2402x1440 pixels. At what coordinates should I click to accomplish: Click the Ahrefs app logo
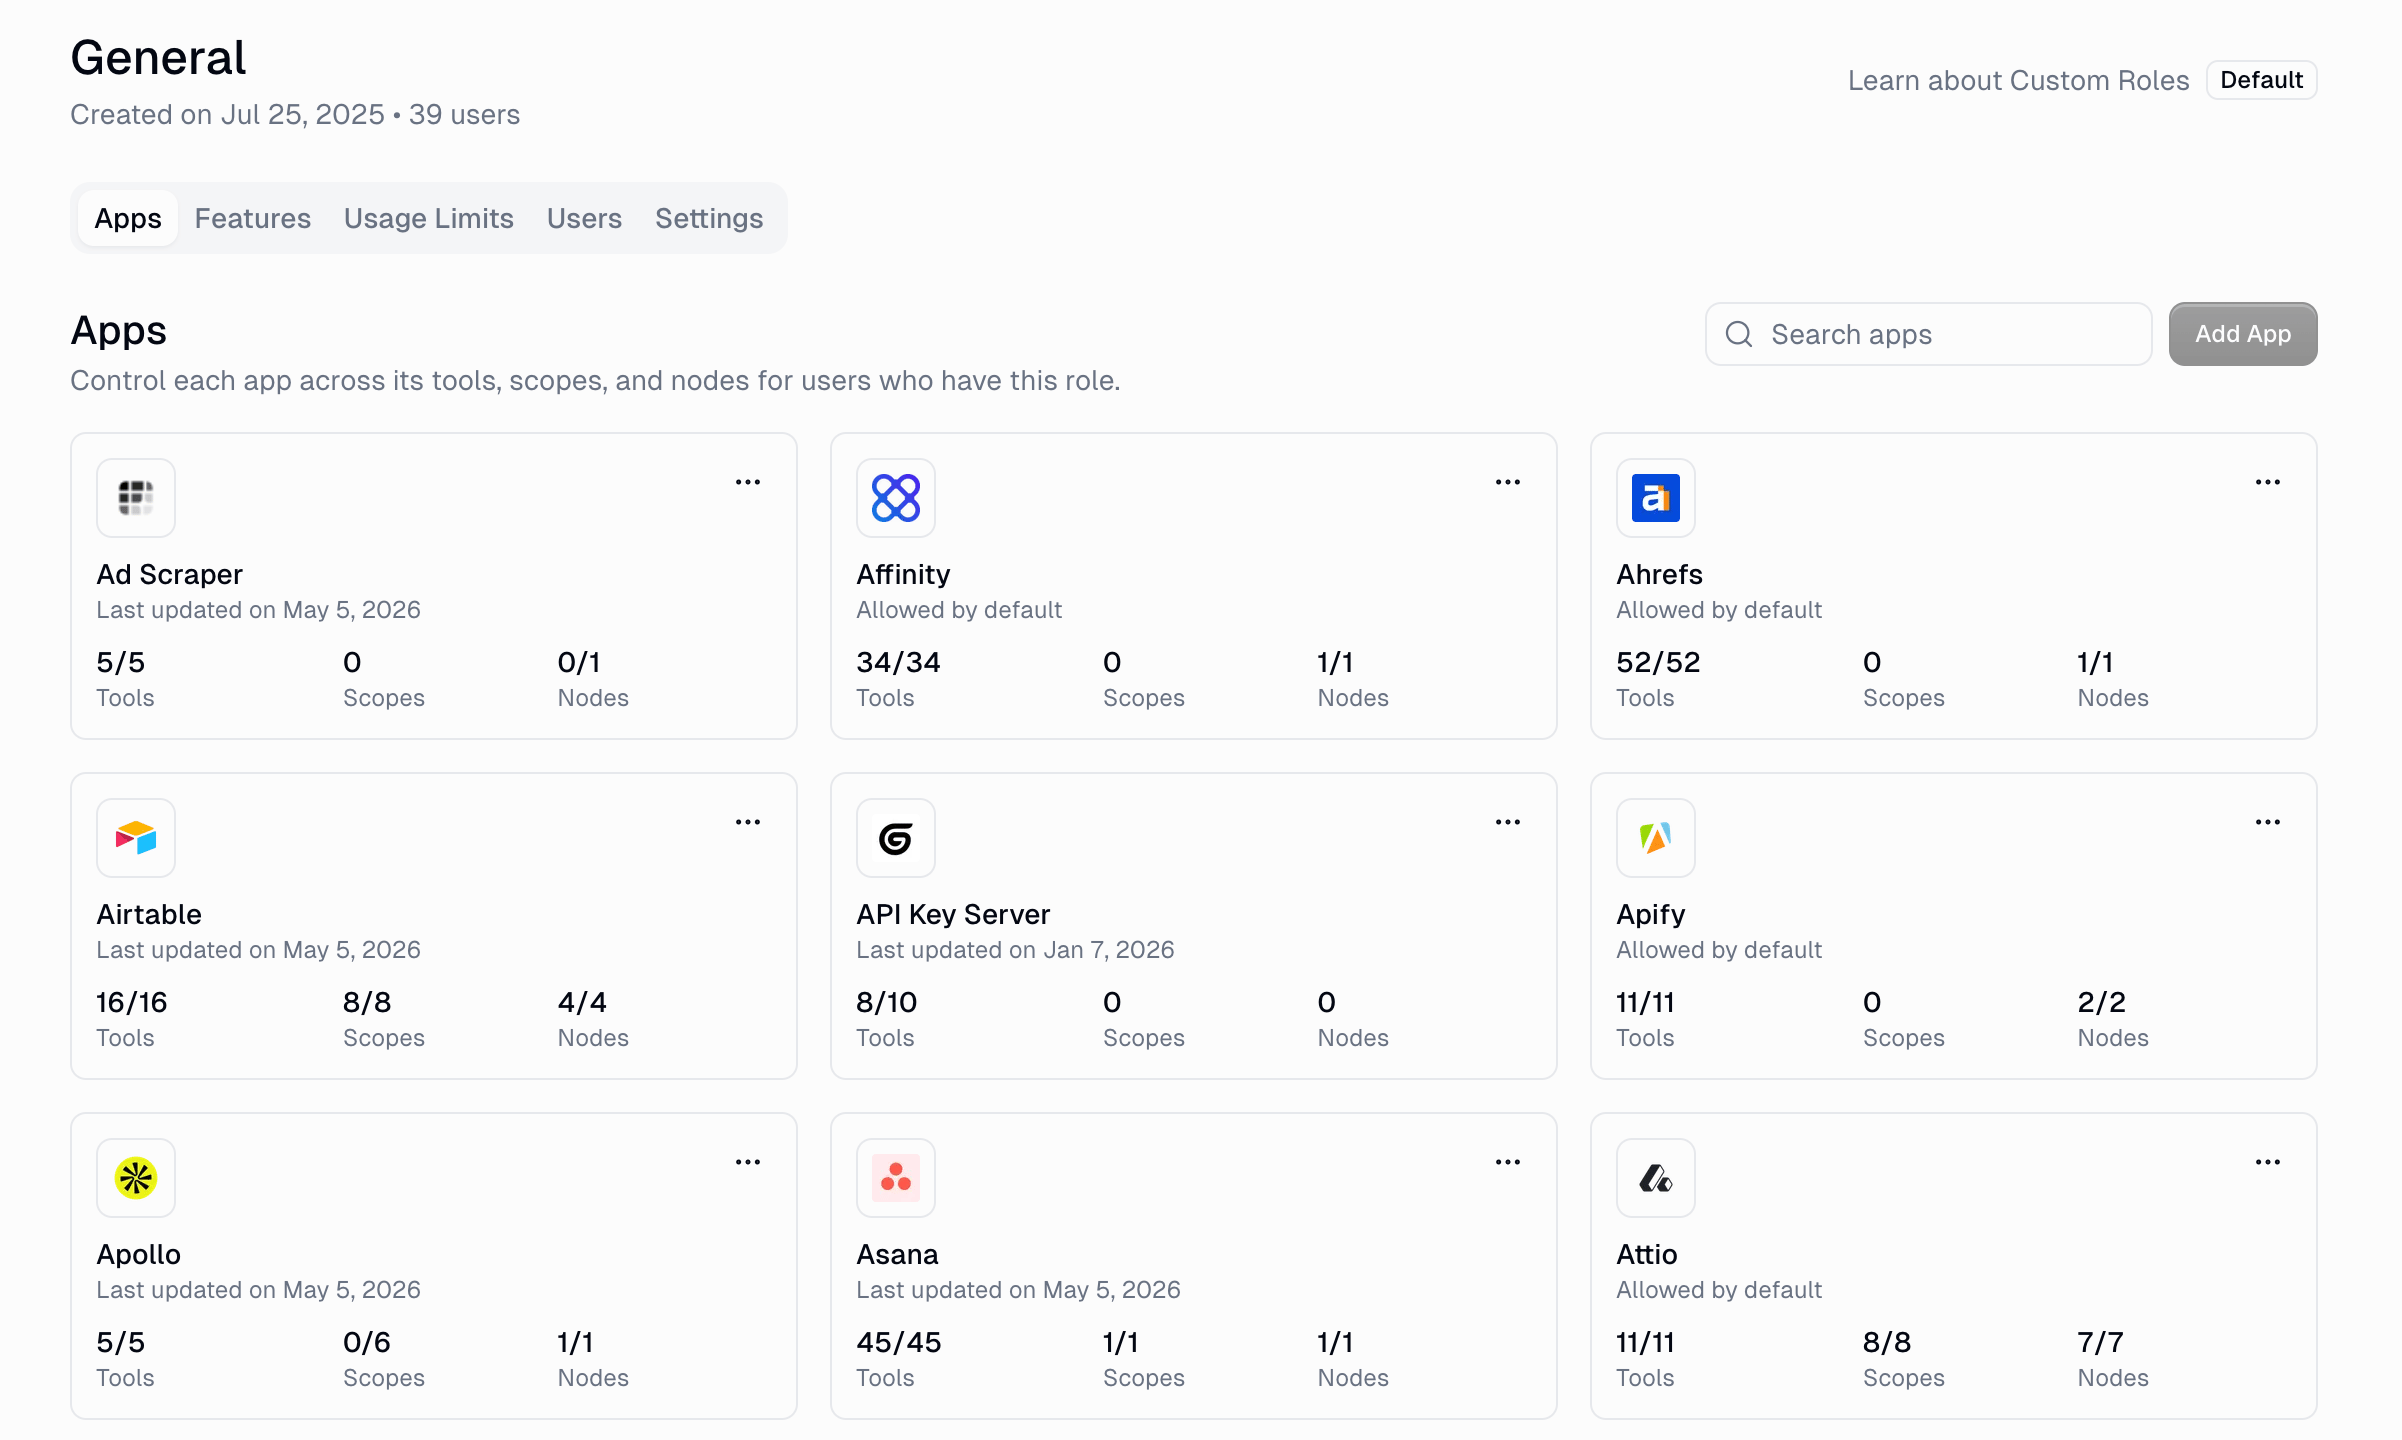[x=1656, y=498]
